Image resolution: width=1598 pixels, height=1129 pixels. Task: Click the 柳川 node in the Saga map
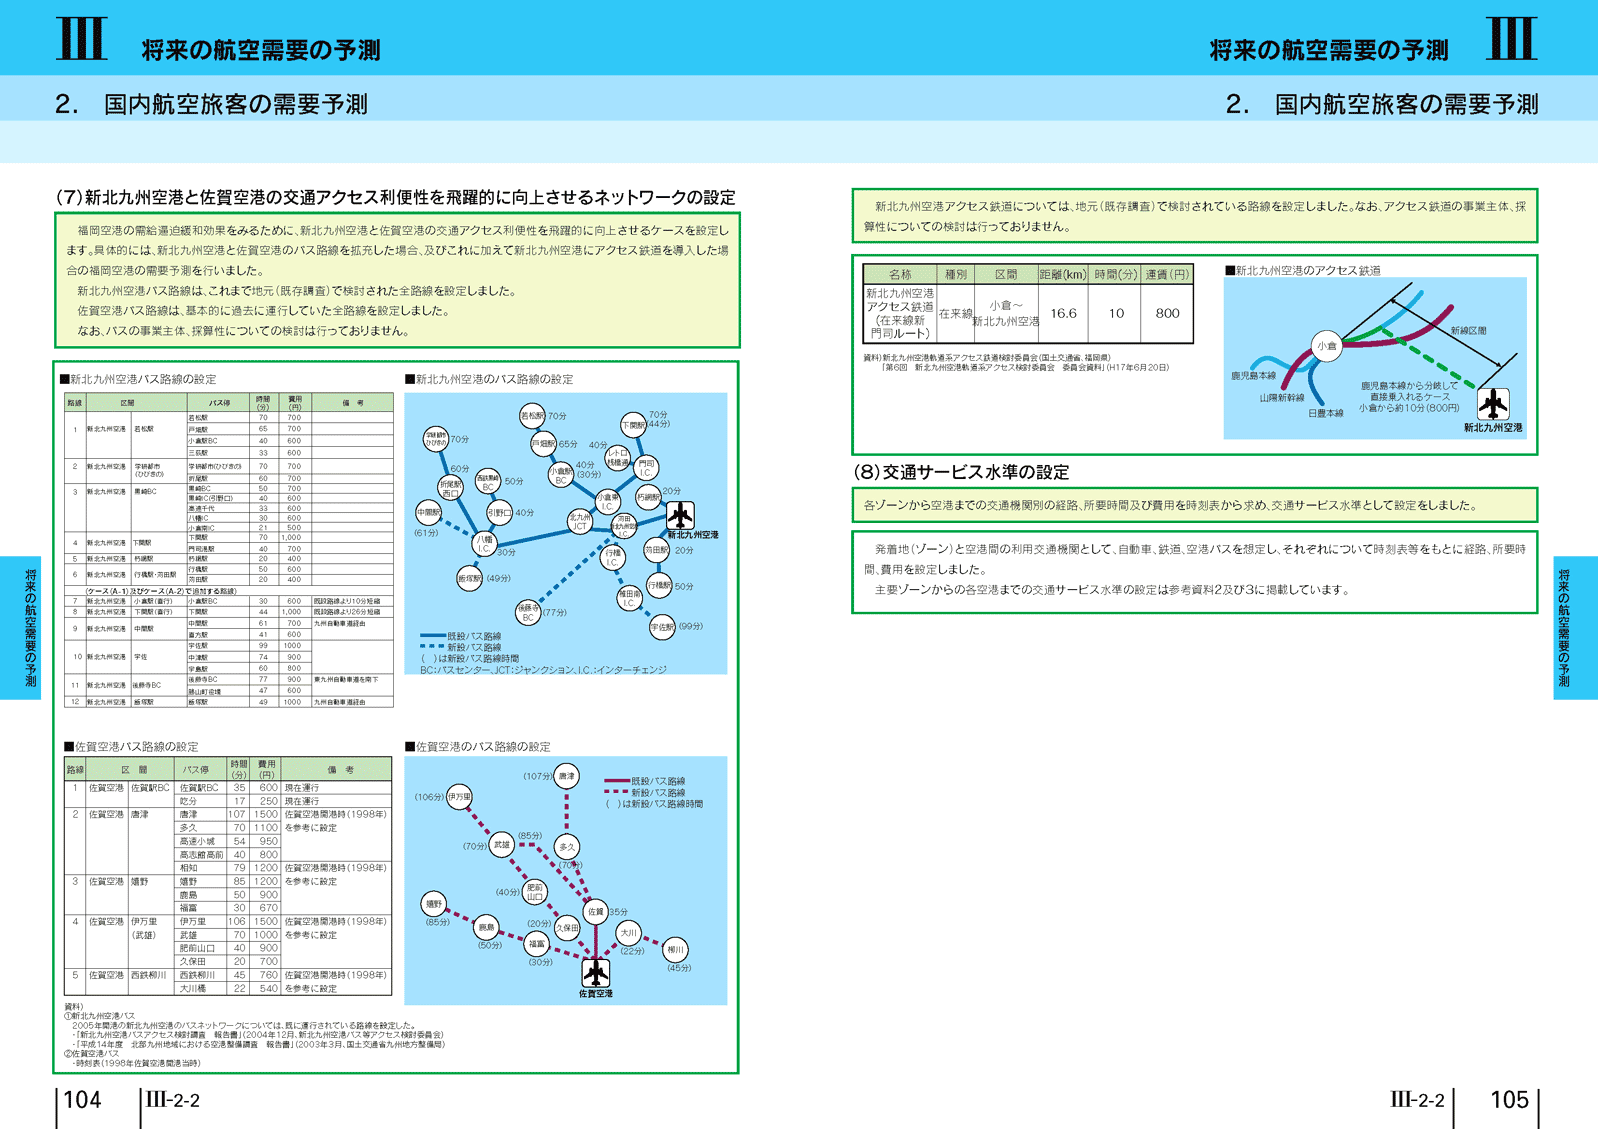pyautogui.click(x=676, y=950)
